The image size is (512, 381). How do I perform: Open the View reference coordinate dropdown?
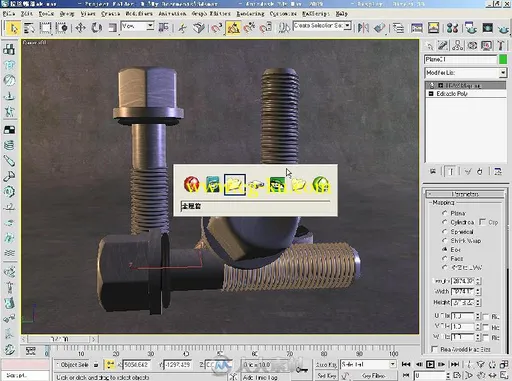pyautogui.click(x=137, y=26)
